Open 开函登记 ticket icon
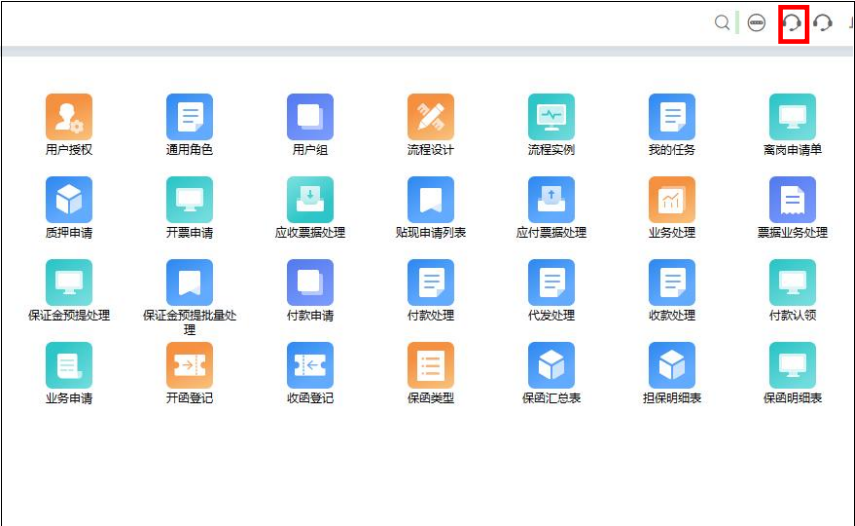Viewport: 855px width, 526px height. click(189, 365)
